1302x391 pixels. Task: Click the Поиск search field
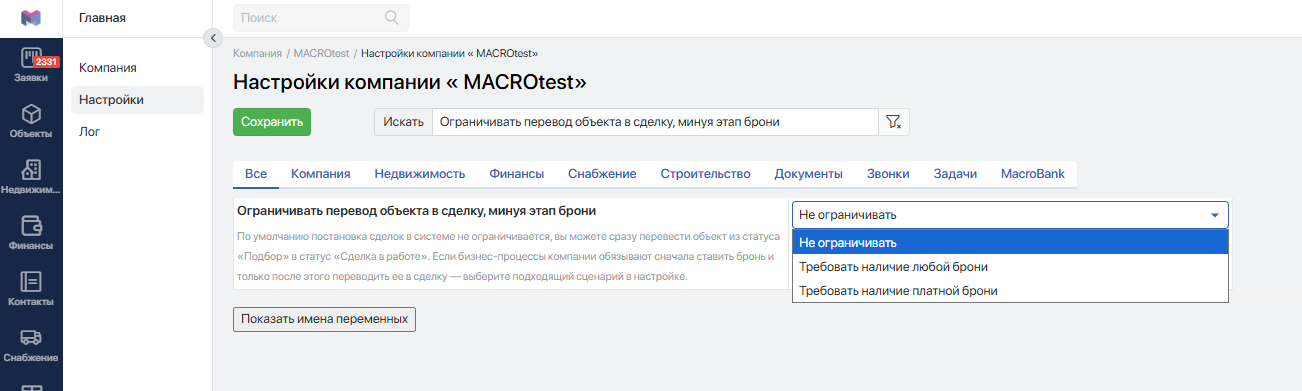[x=321, y=17]
